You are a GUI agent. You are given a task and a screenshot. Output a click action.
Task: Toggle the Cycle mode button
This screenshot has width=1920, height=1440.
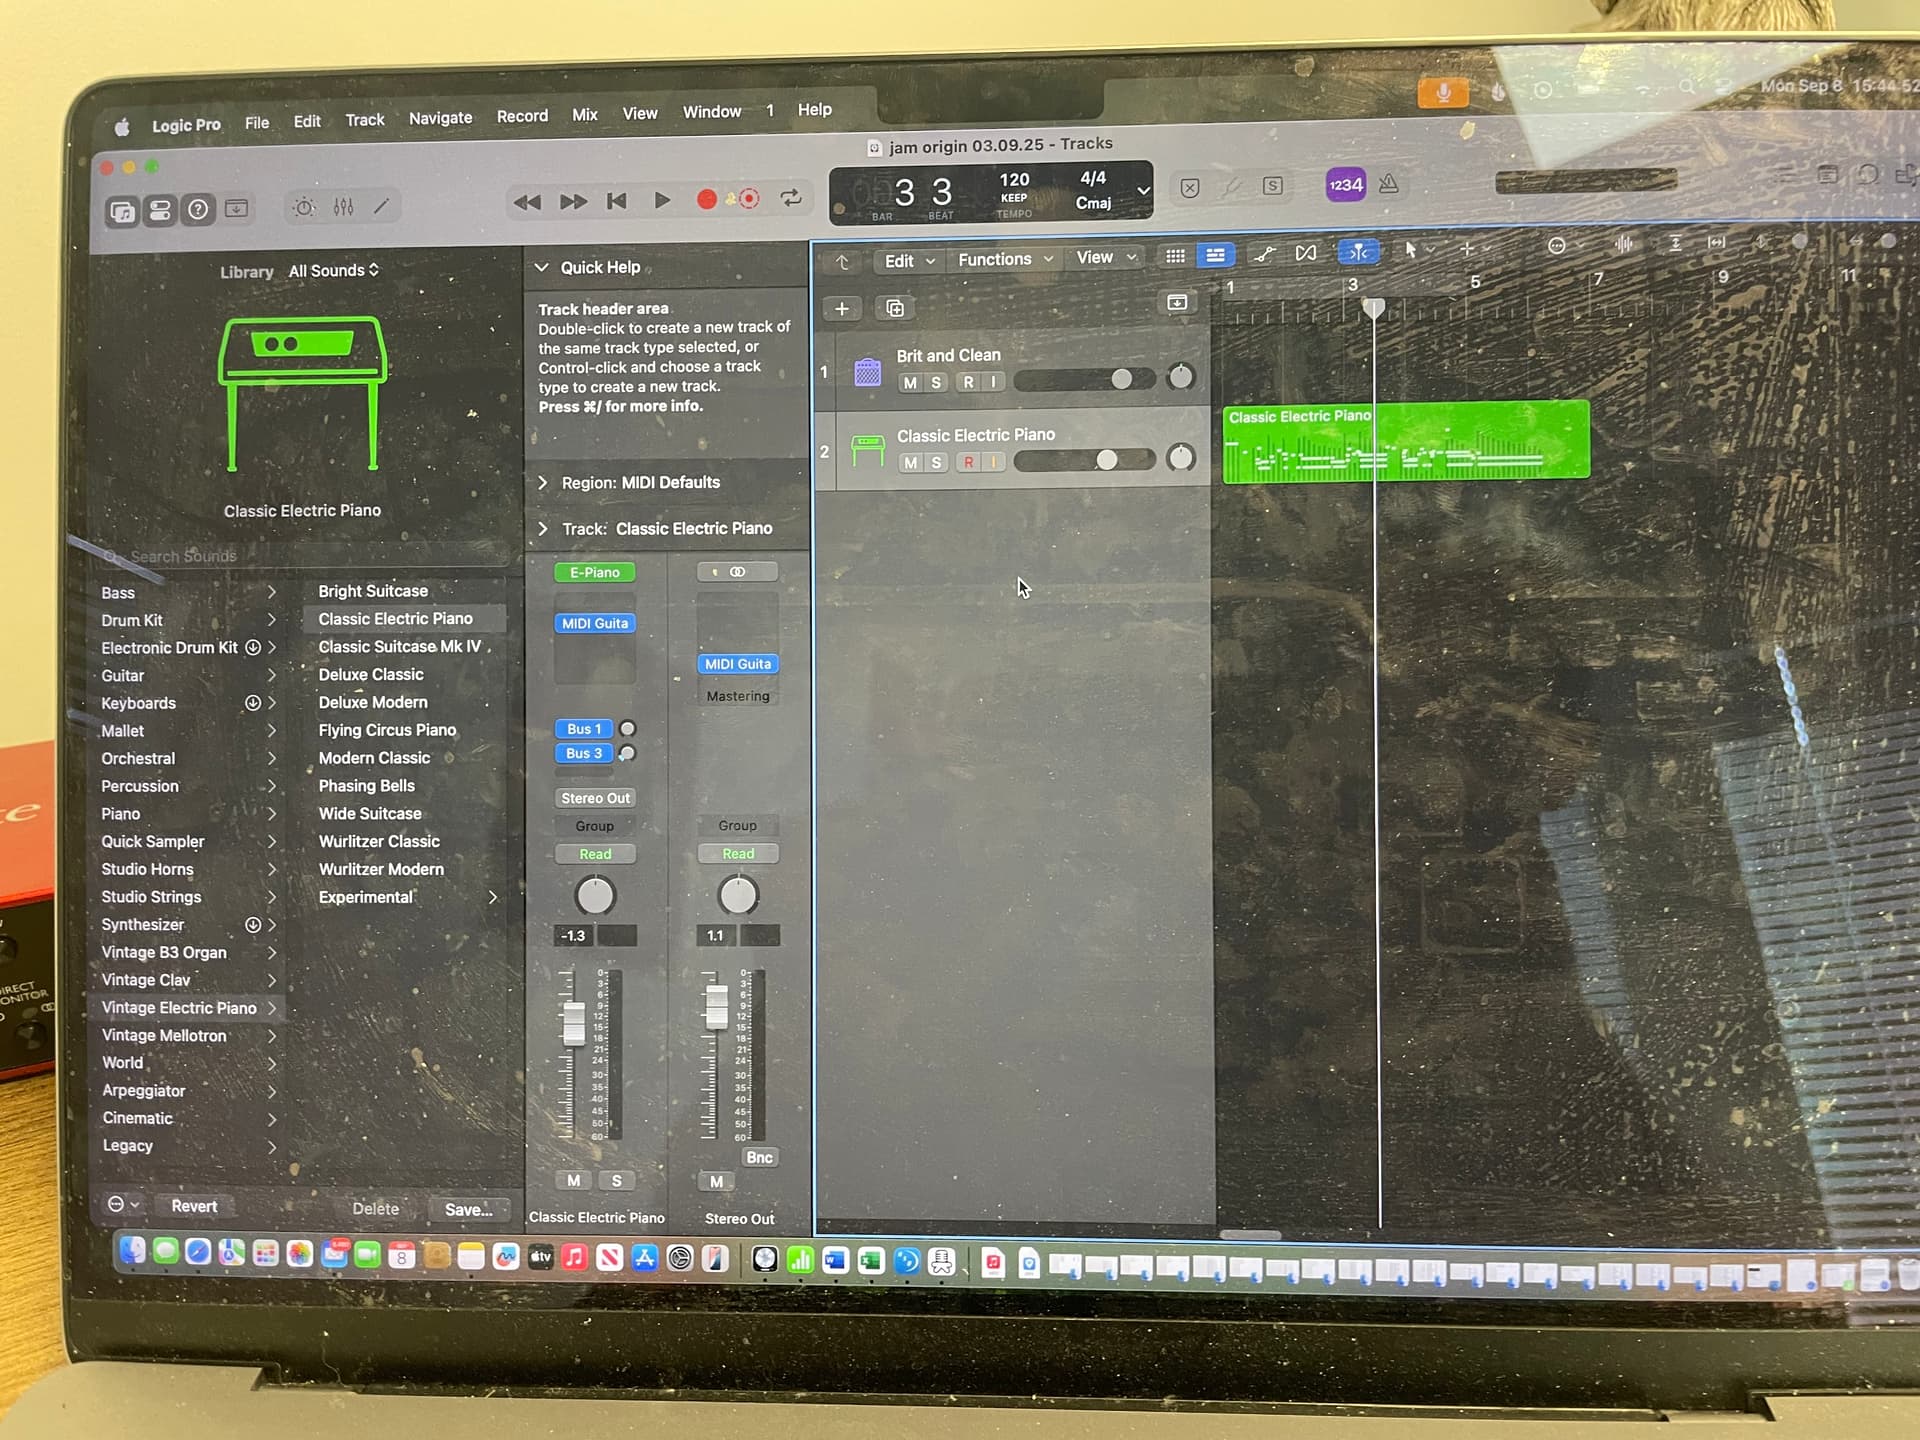(x=791, y=198)
